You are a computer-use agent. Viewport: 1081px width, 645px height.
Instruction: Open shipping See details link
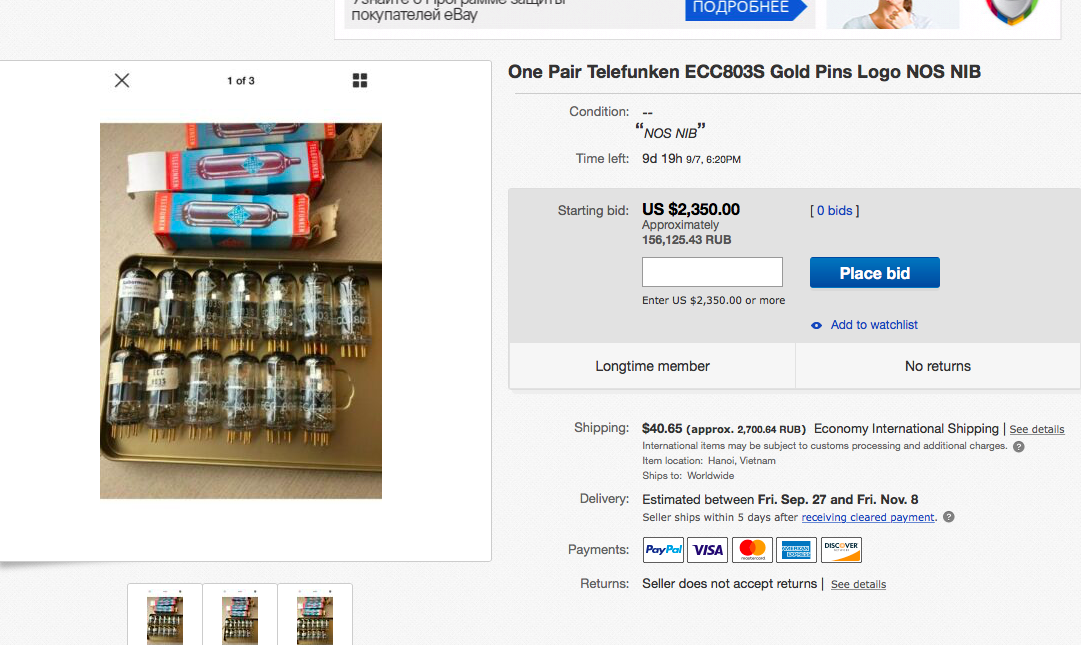(x=1037, y=429)
